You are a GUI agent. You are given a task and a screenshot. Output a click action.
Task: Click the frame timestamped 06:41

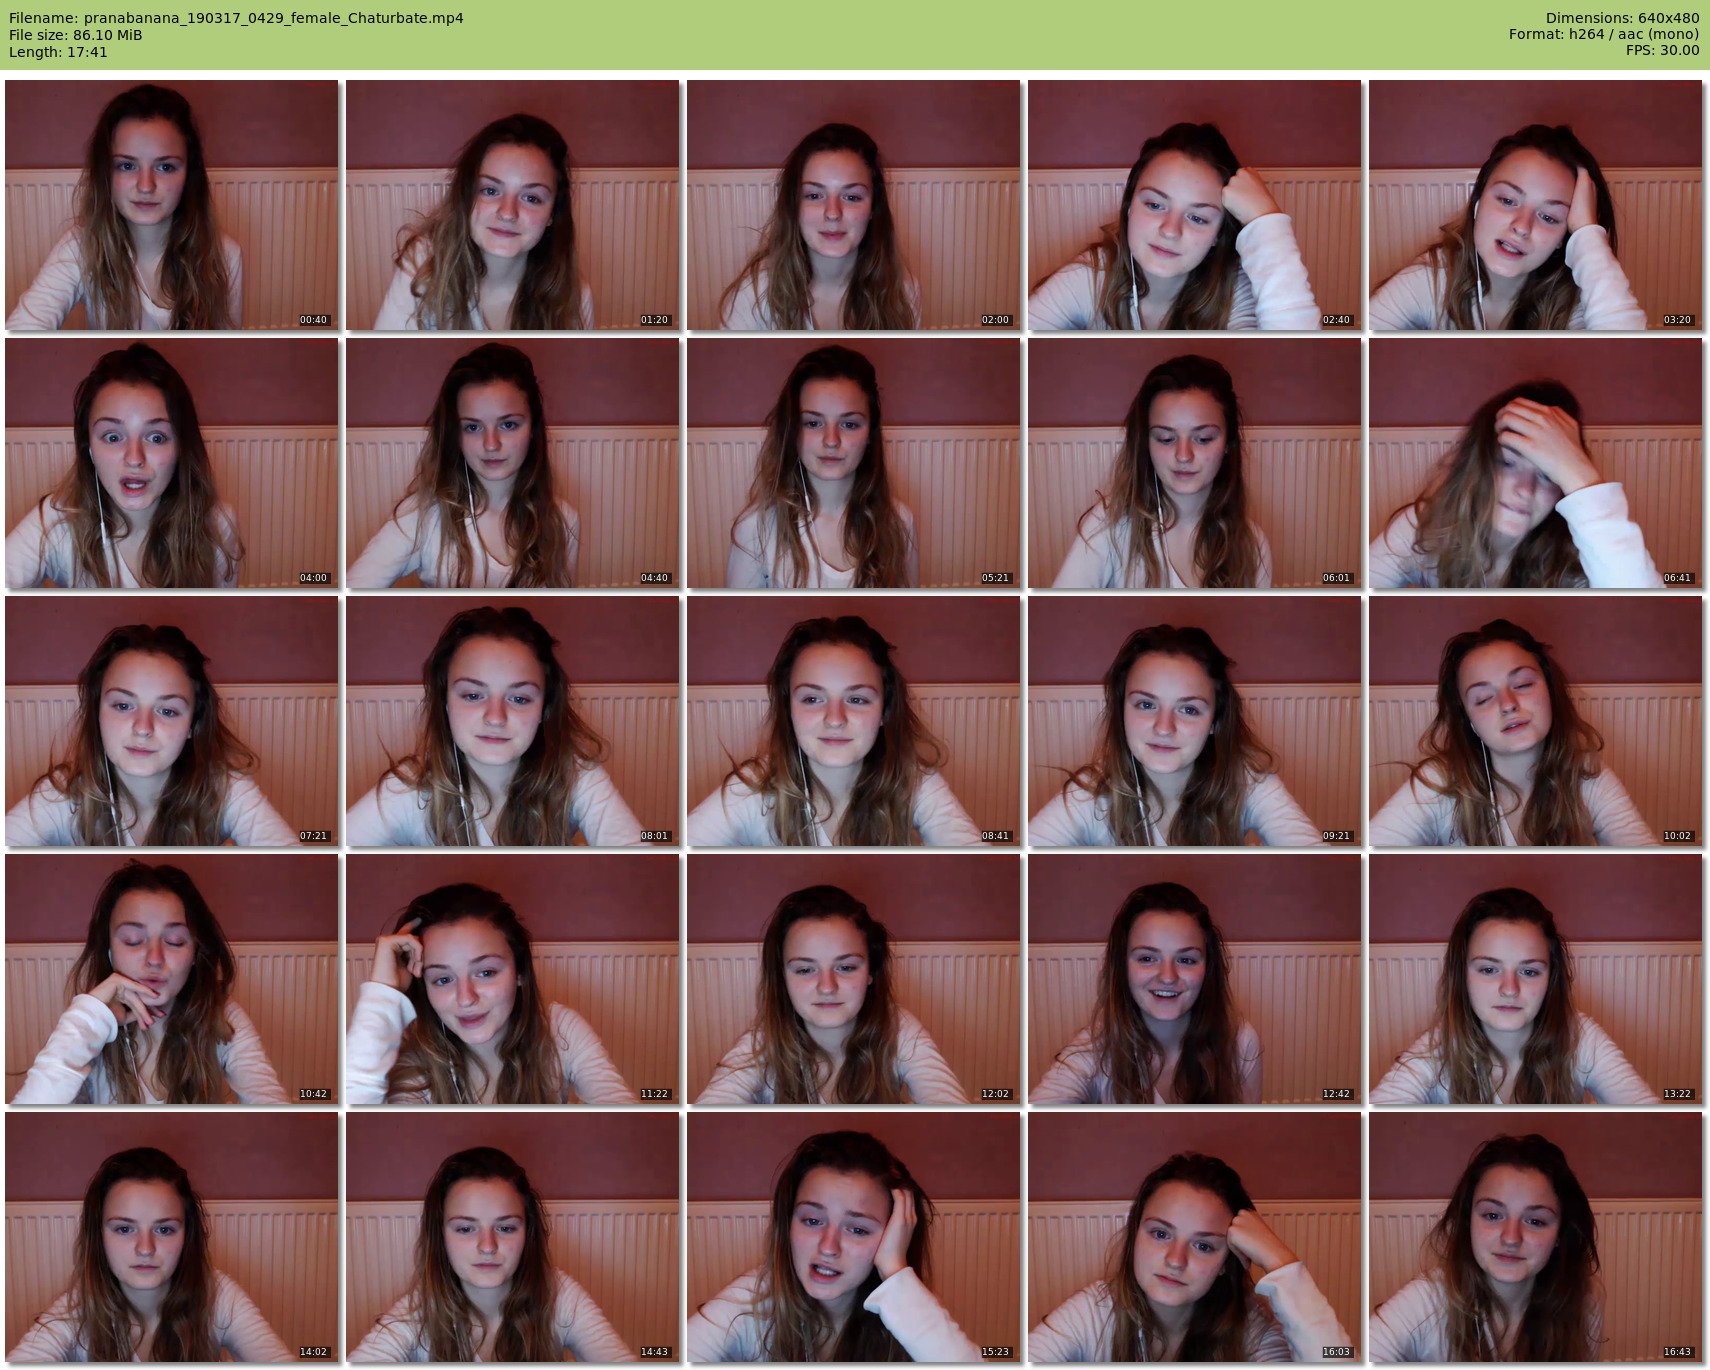click(x=1535, y=463)
